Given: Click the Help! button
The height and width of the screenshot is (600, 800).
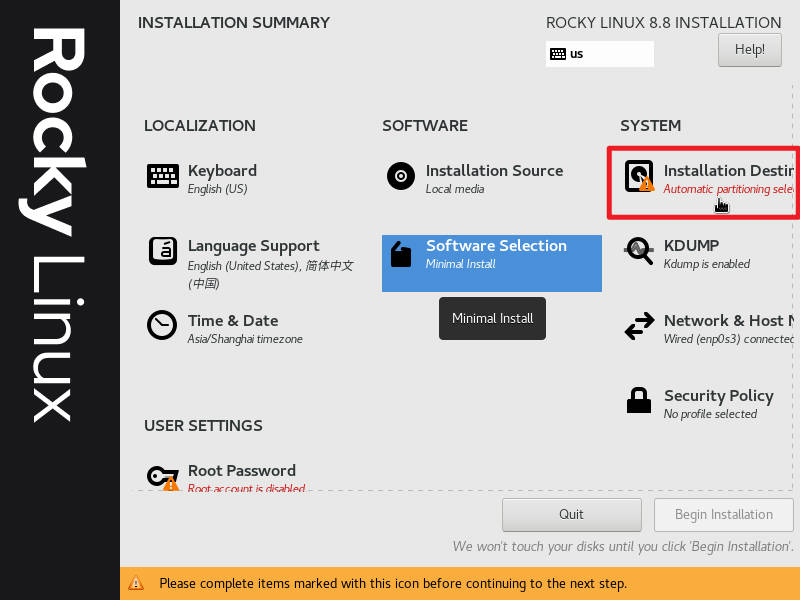Looking at the screenshot, I should tap(749, 49).
